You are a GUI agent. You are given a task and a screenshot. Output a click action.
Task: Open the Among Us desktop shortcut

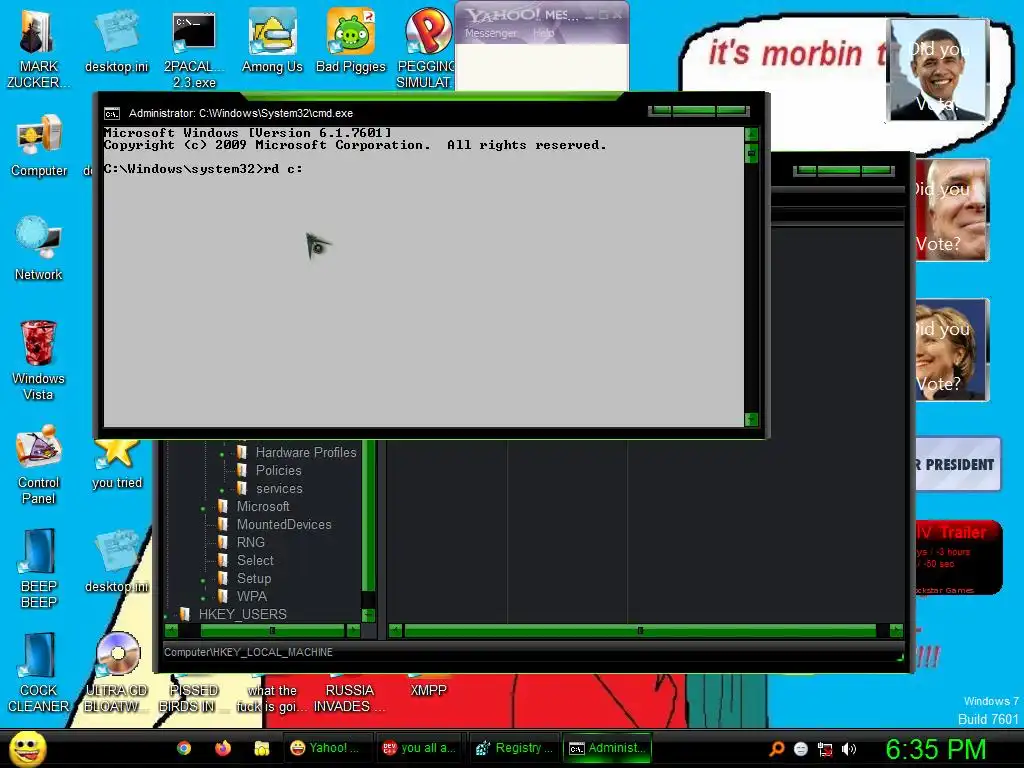[272, 42]
